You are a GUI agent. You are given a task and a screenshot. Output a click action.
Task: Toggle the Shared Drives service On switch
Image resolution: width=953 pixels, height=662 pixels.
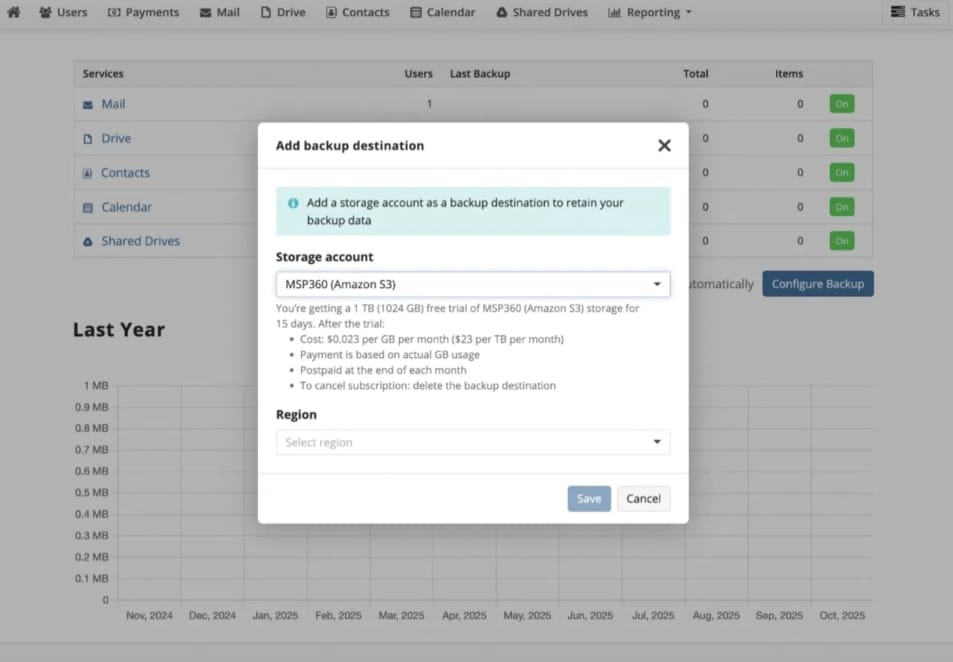[x=842, y=241]
